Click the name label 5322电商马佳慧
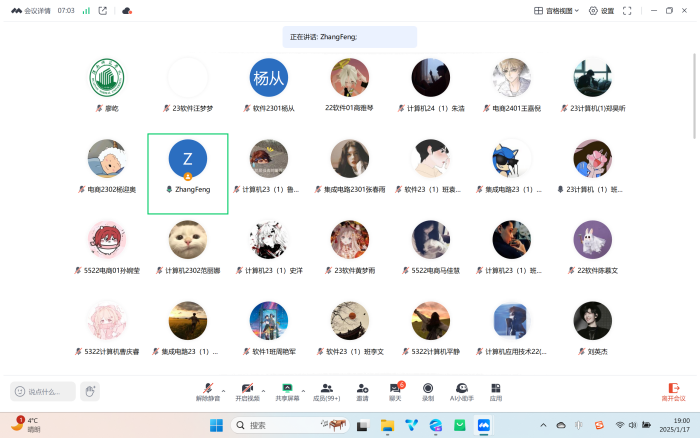The image size is (700, 438). 436,271
